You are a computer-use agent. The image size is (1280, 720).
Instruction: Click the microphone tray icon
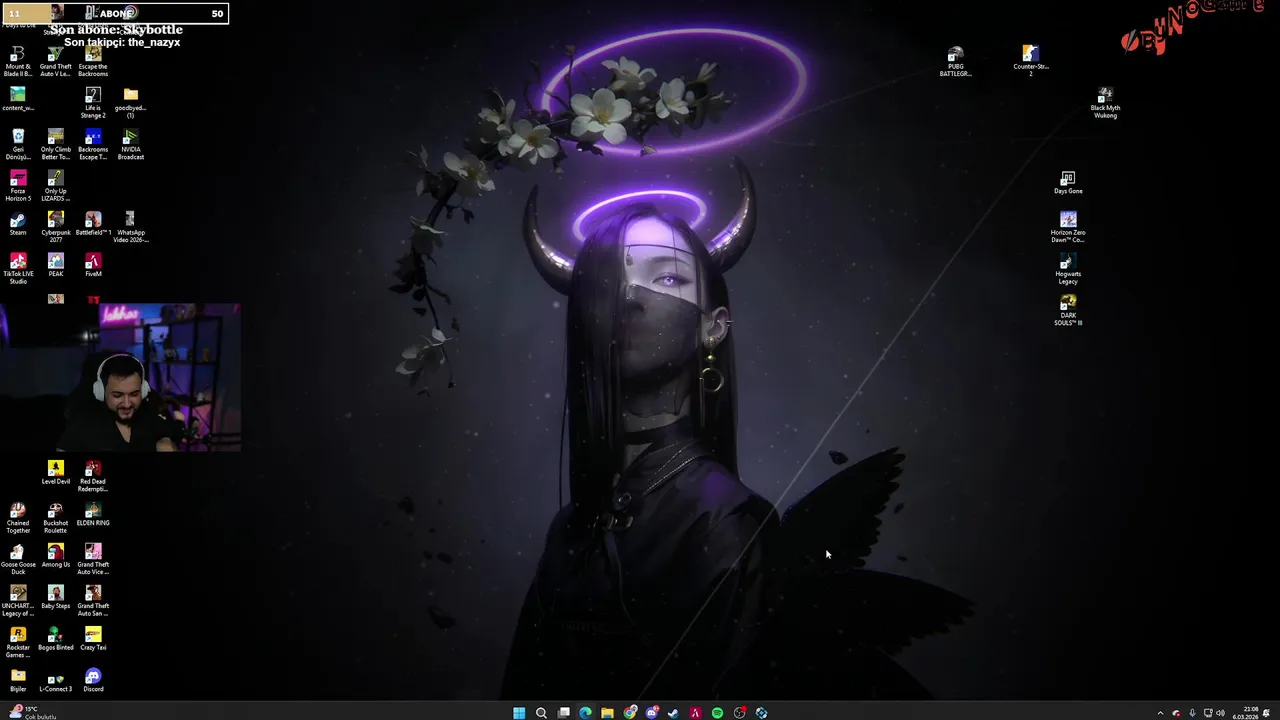(x=1192, y=713)
